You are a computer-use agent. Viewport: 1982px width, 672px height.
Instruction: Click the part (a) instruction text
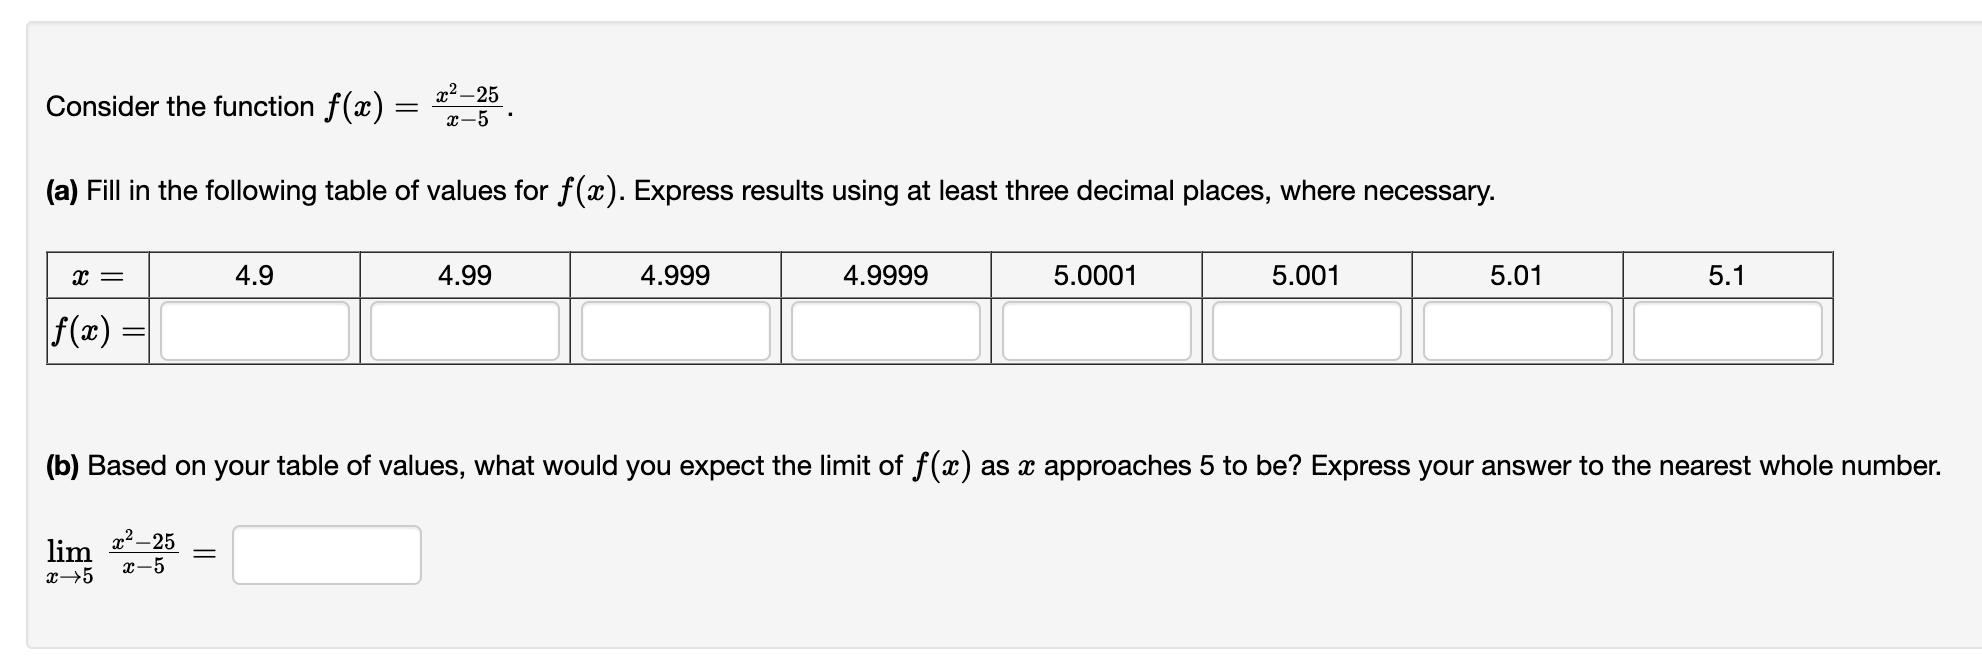[770, 190]
